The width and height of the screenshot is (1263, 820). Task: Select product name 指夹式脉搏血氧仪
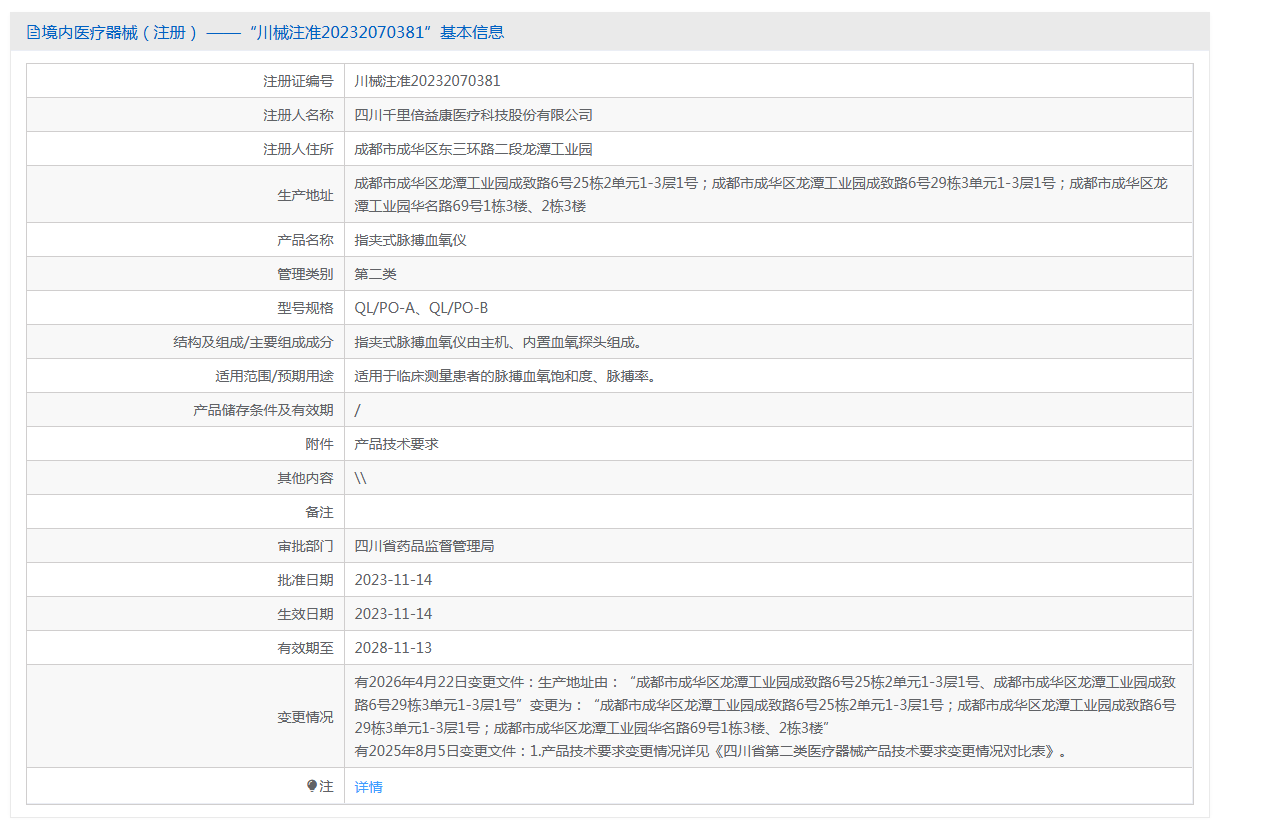pyautogui.click(x=411, y=240)
